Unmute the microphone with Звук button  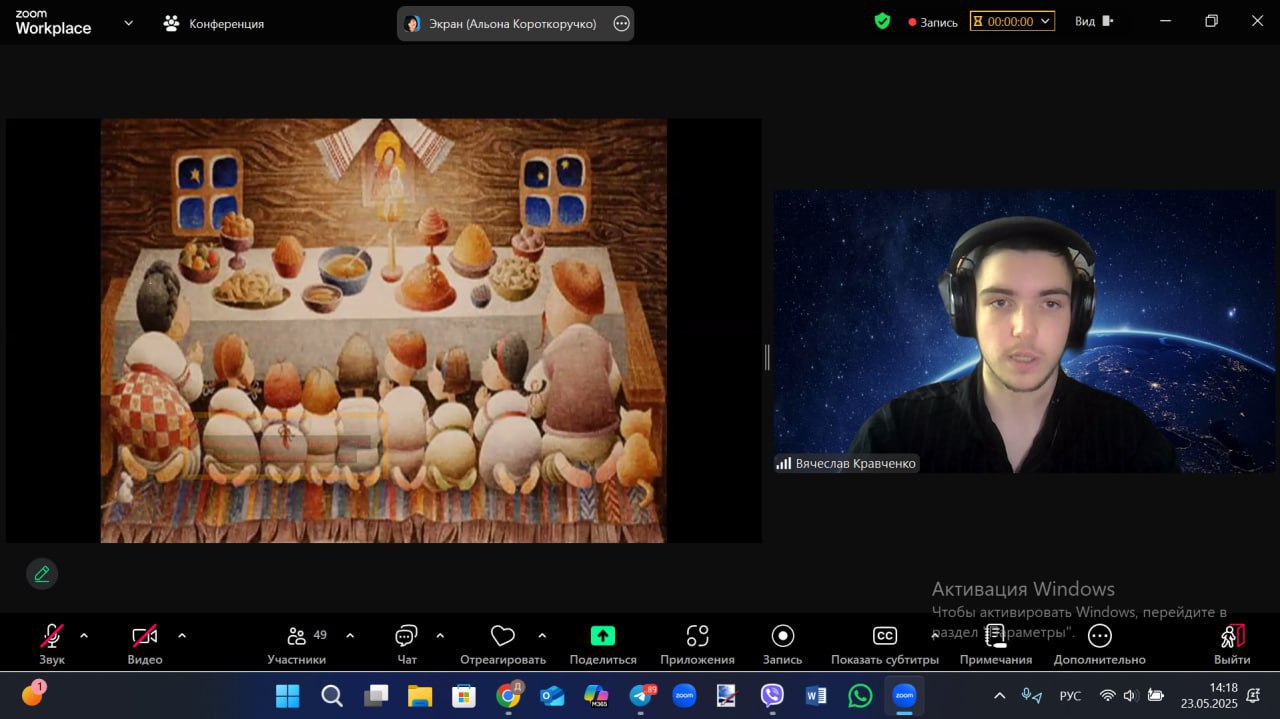tap(52, 643)
